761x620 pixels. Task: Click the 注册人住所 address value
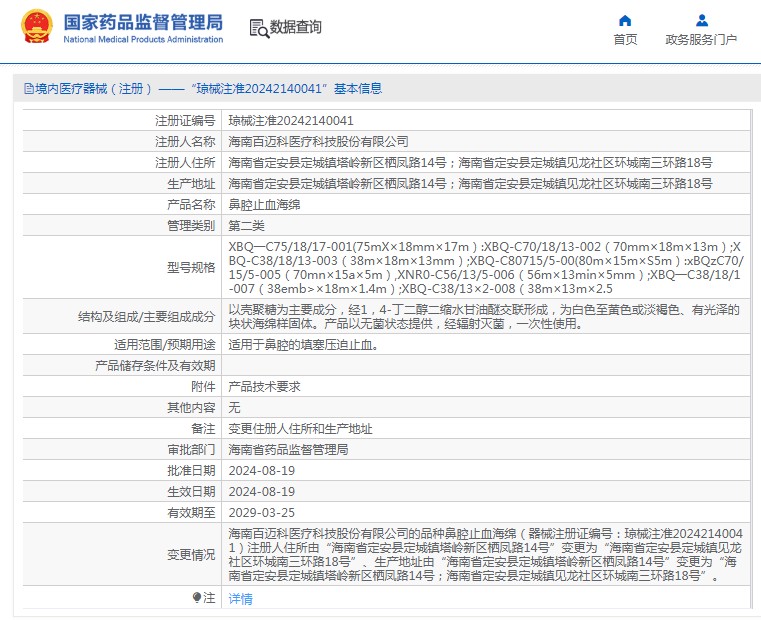470,163
